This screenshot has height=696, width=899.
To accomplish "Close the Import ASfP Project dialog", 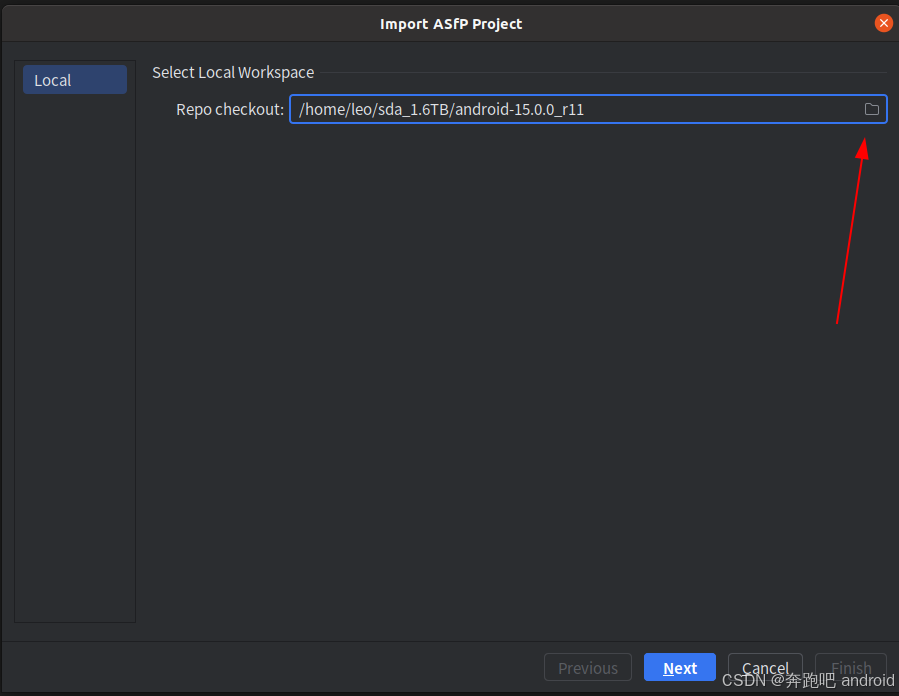I will pos(883,23).
